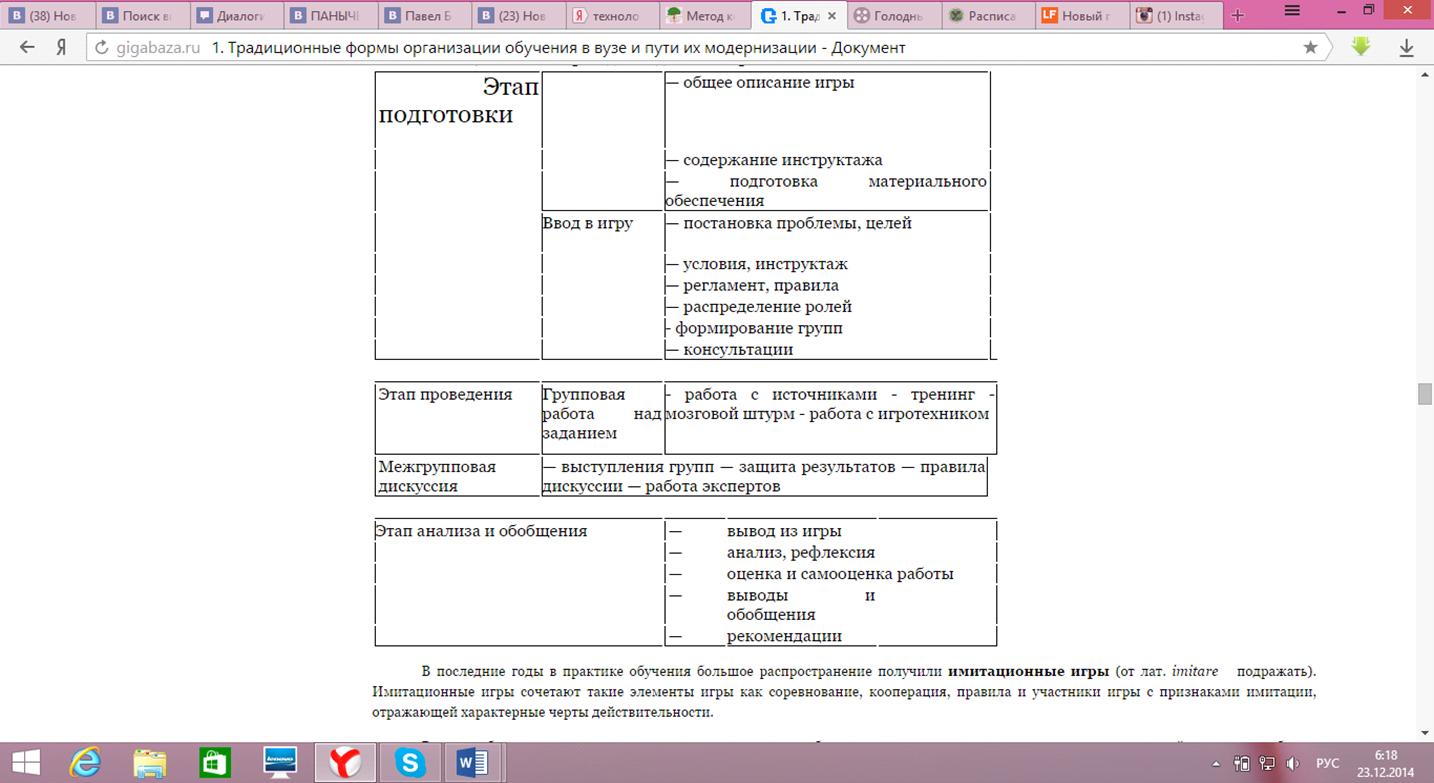Reload the gigabaza.ru page
The image size is (1434, 783).
pyautogui.click(x=100, y=47)
